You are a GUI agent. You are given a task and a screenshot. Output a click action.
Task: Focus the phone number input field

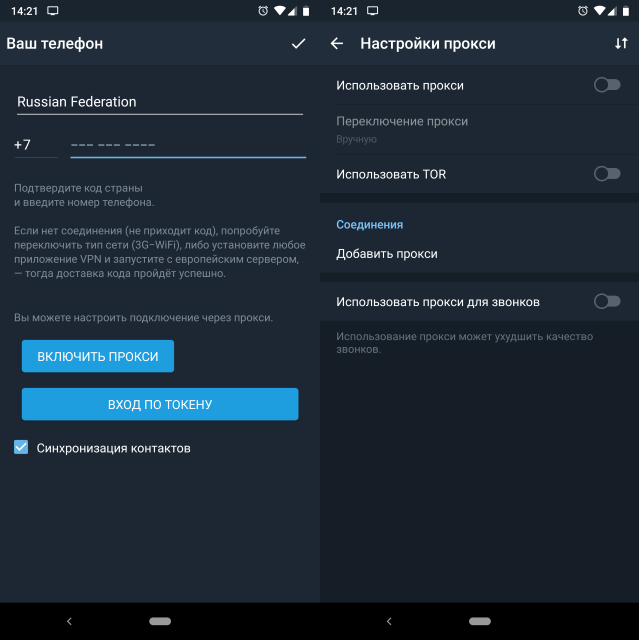[x=188, y=146]
